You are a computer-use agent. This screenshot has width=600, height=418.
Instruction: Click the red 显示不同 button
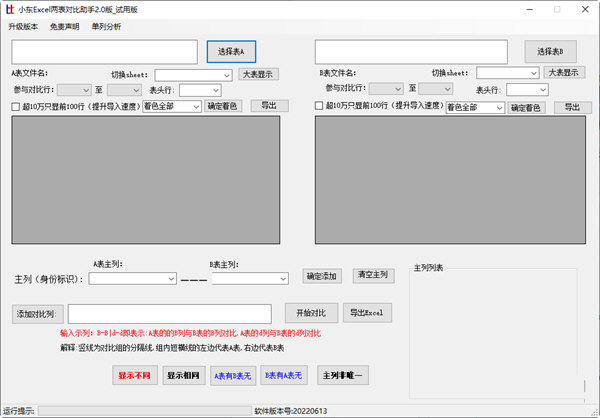pos(135,376)
